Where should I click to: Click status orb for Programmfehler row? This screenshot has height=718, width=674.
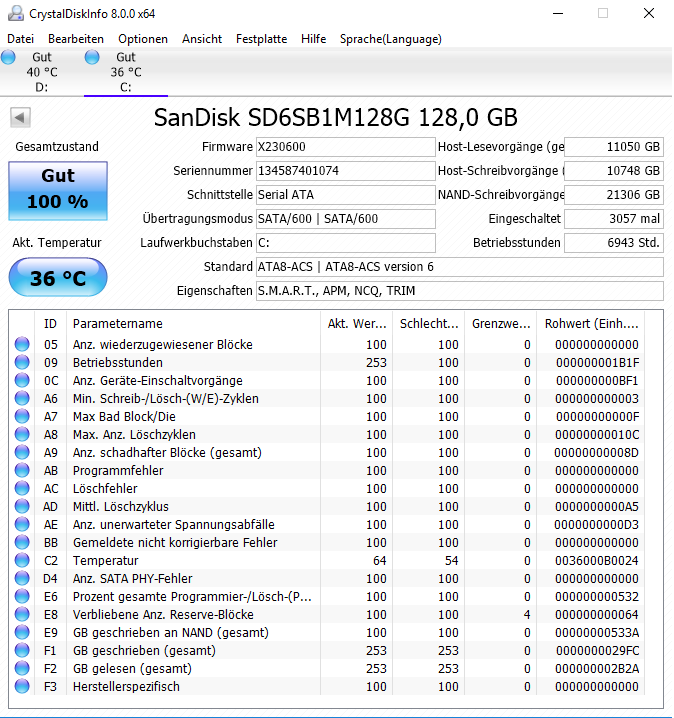point(22,470)
